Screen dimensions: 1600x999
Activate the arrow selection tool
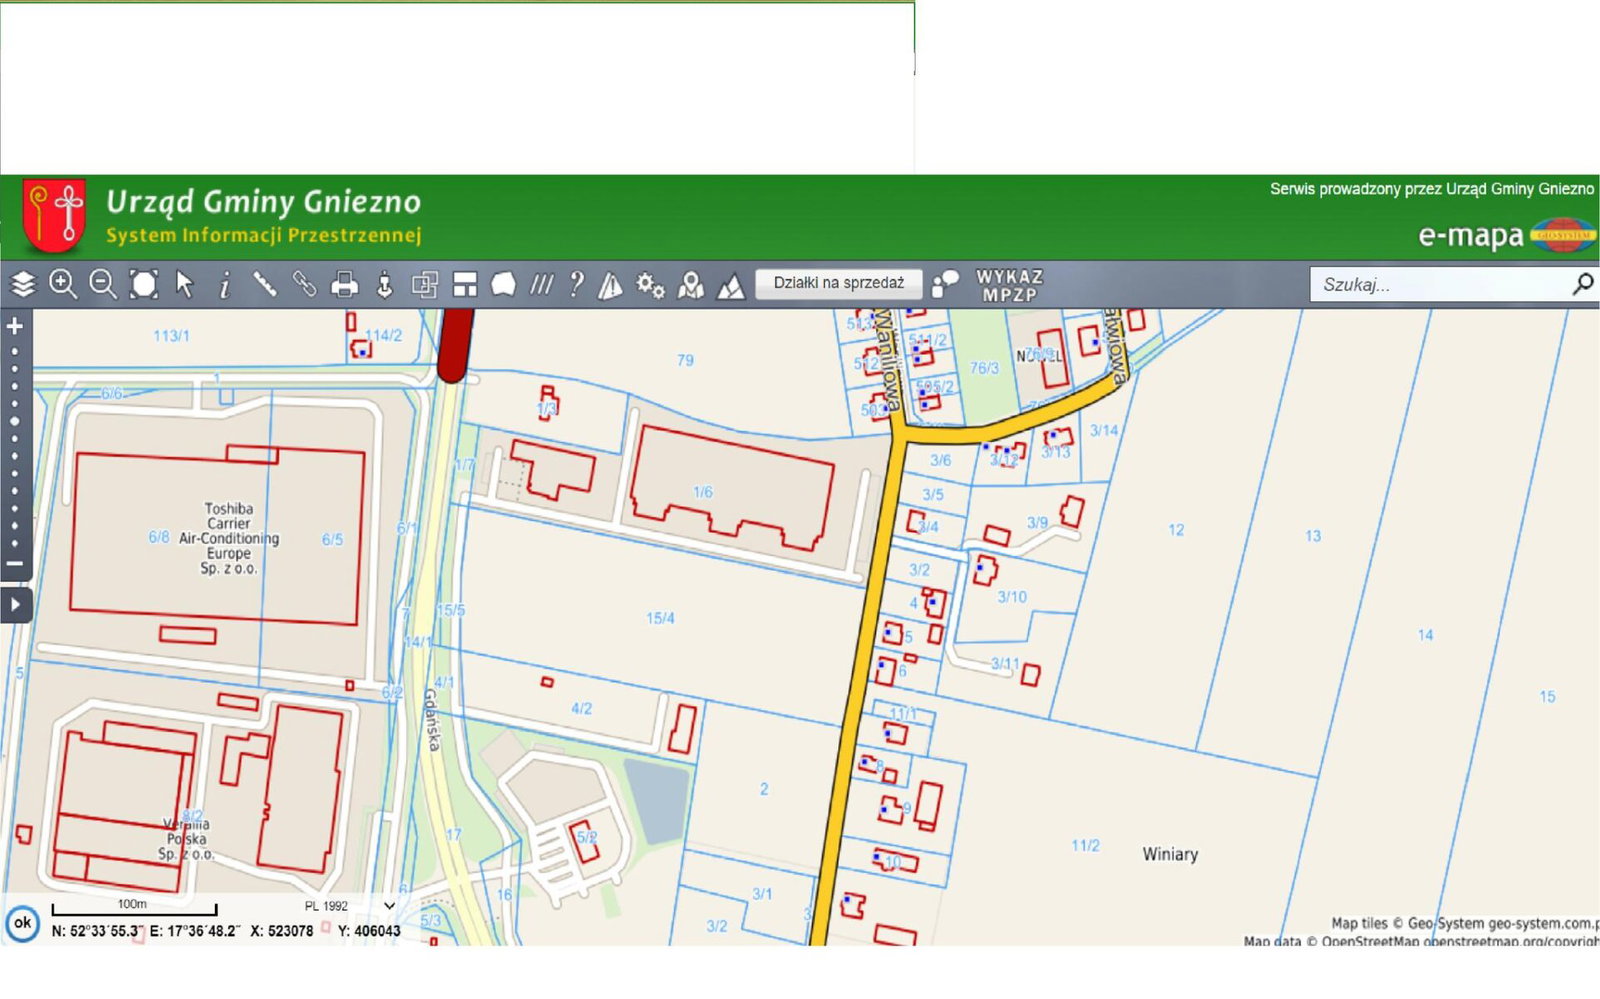click(184, 285)
